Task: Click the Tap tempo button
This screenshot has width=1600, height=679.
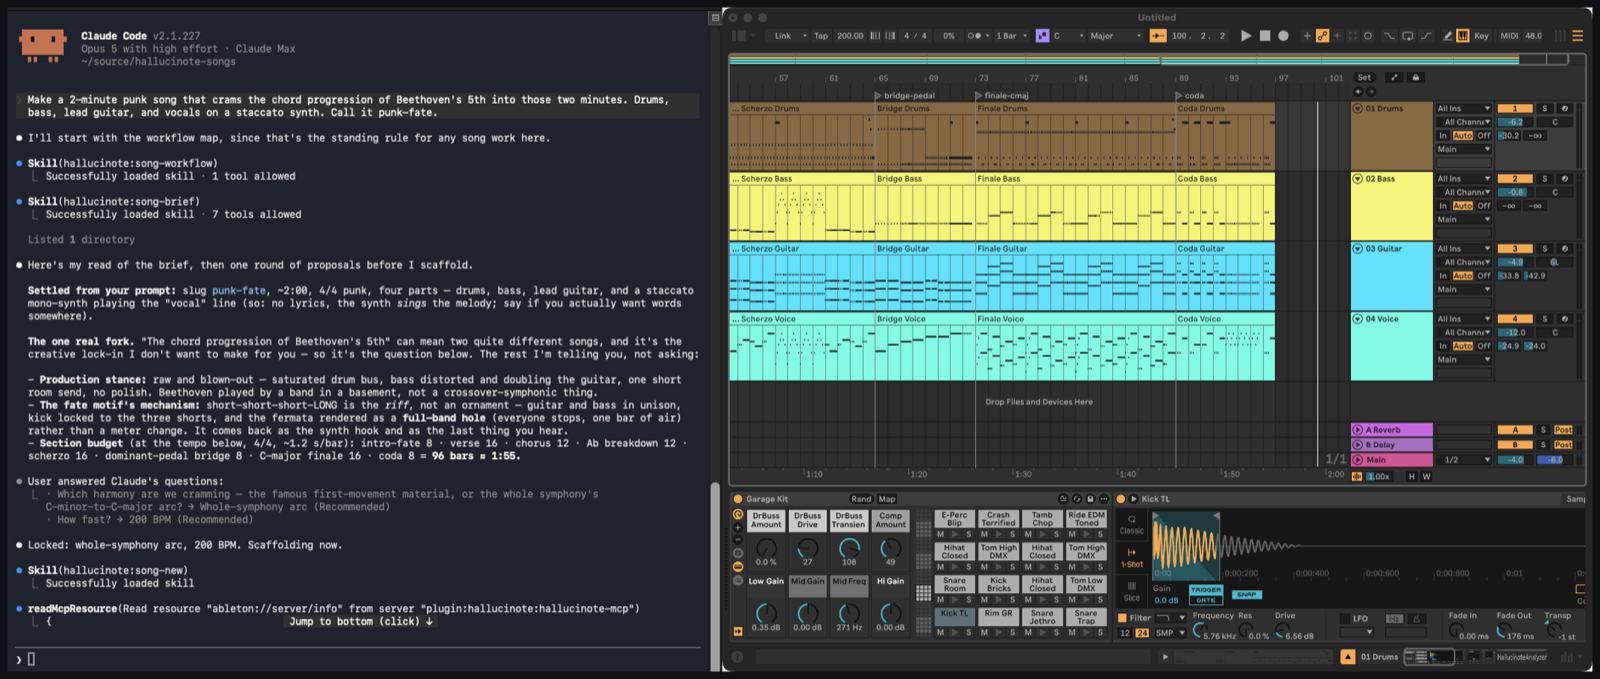Action: click(821, 36)
